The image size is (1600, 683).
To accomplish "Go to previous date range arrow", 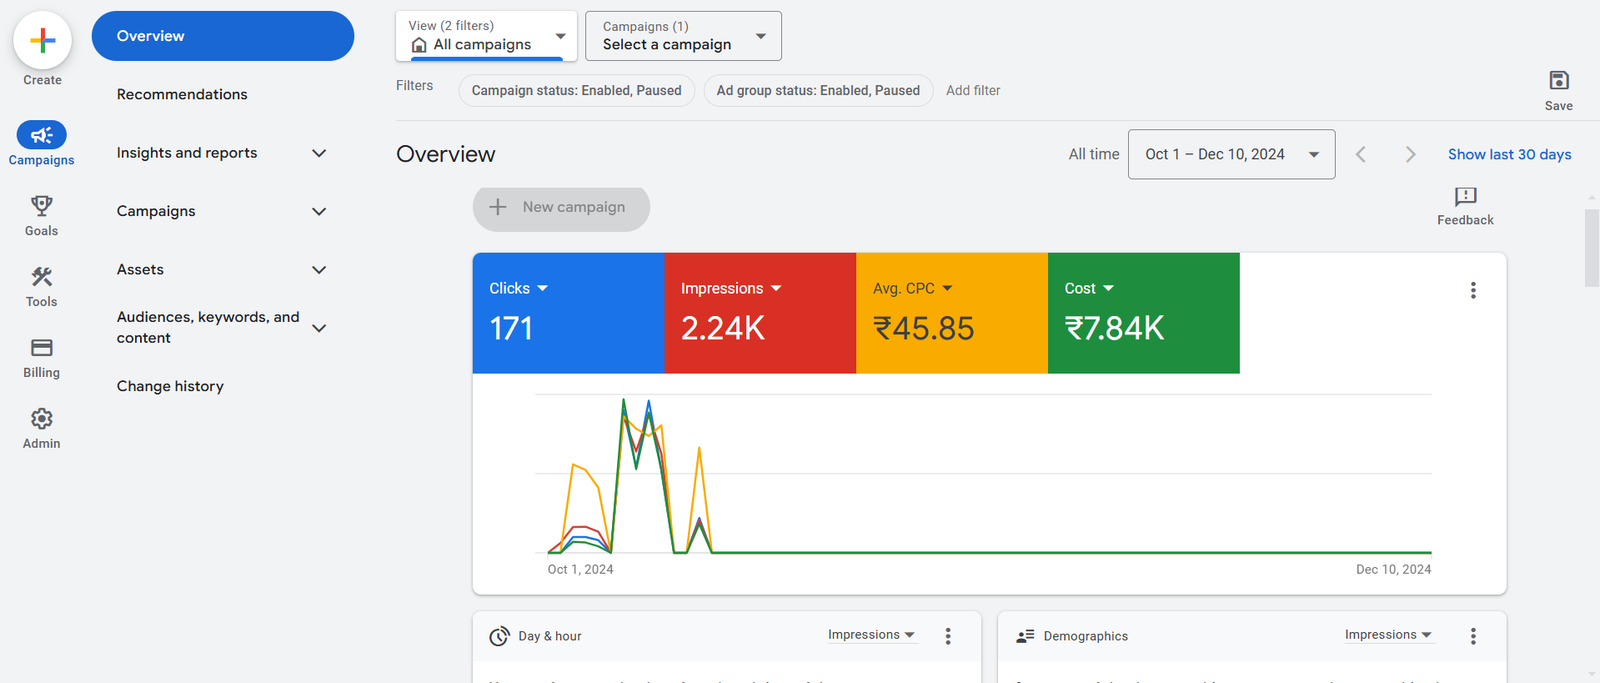I will pyautogui.click(x=1360, y=154).
